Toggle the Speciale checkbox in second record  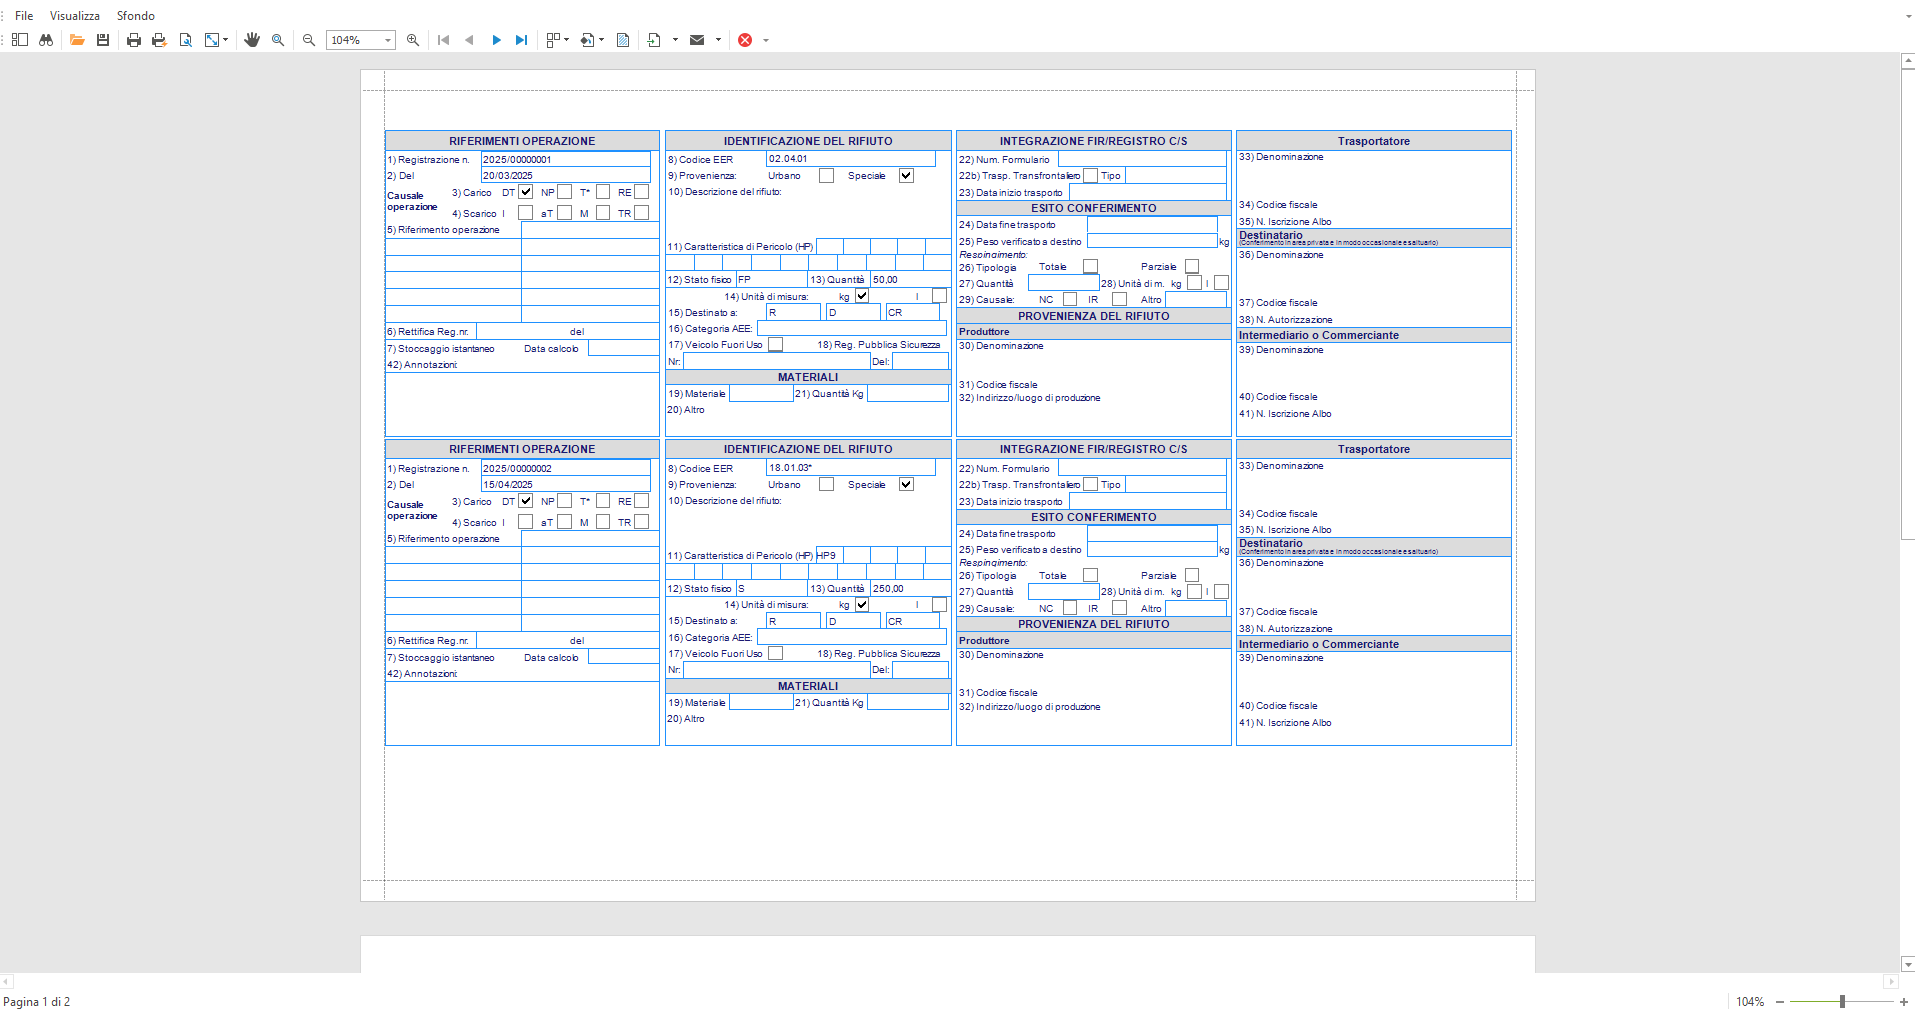pos(906,485)
